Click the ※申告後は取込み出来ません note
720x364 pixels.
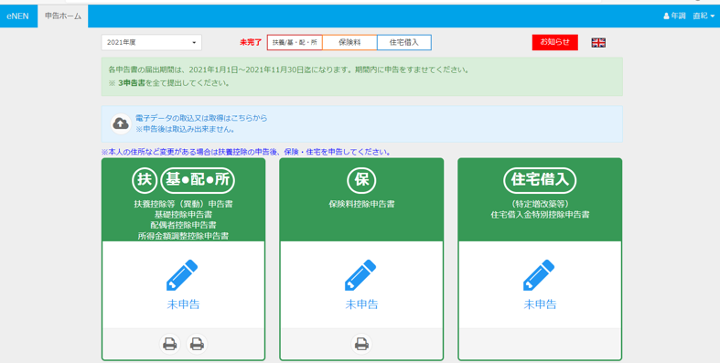pyautogui.click(x=186, y=129)
